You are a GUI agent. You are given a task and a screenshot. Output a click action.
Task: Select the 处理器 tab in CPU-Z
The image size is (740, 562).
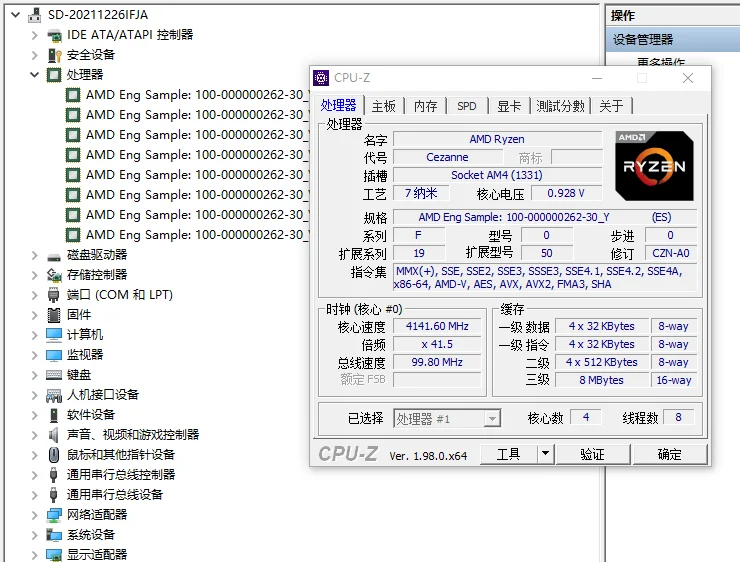[x=338, y=105]
